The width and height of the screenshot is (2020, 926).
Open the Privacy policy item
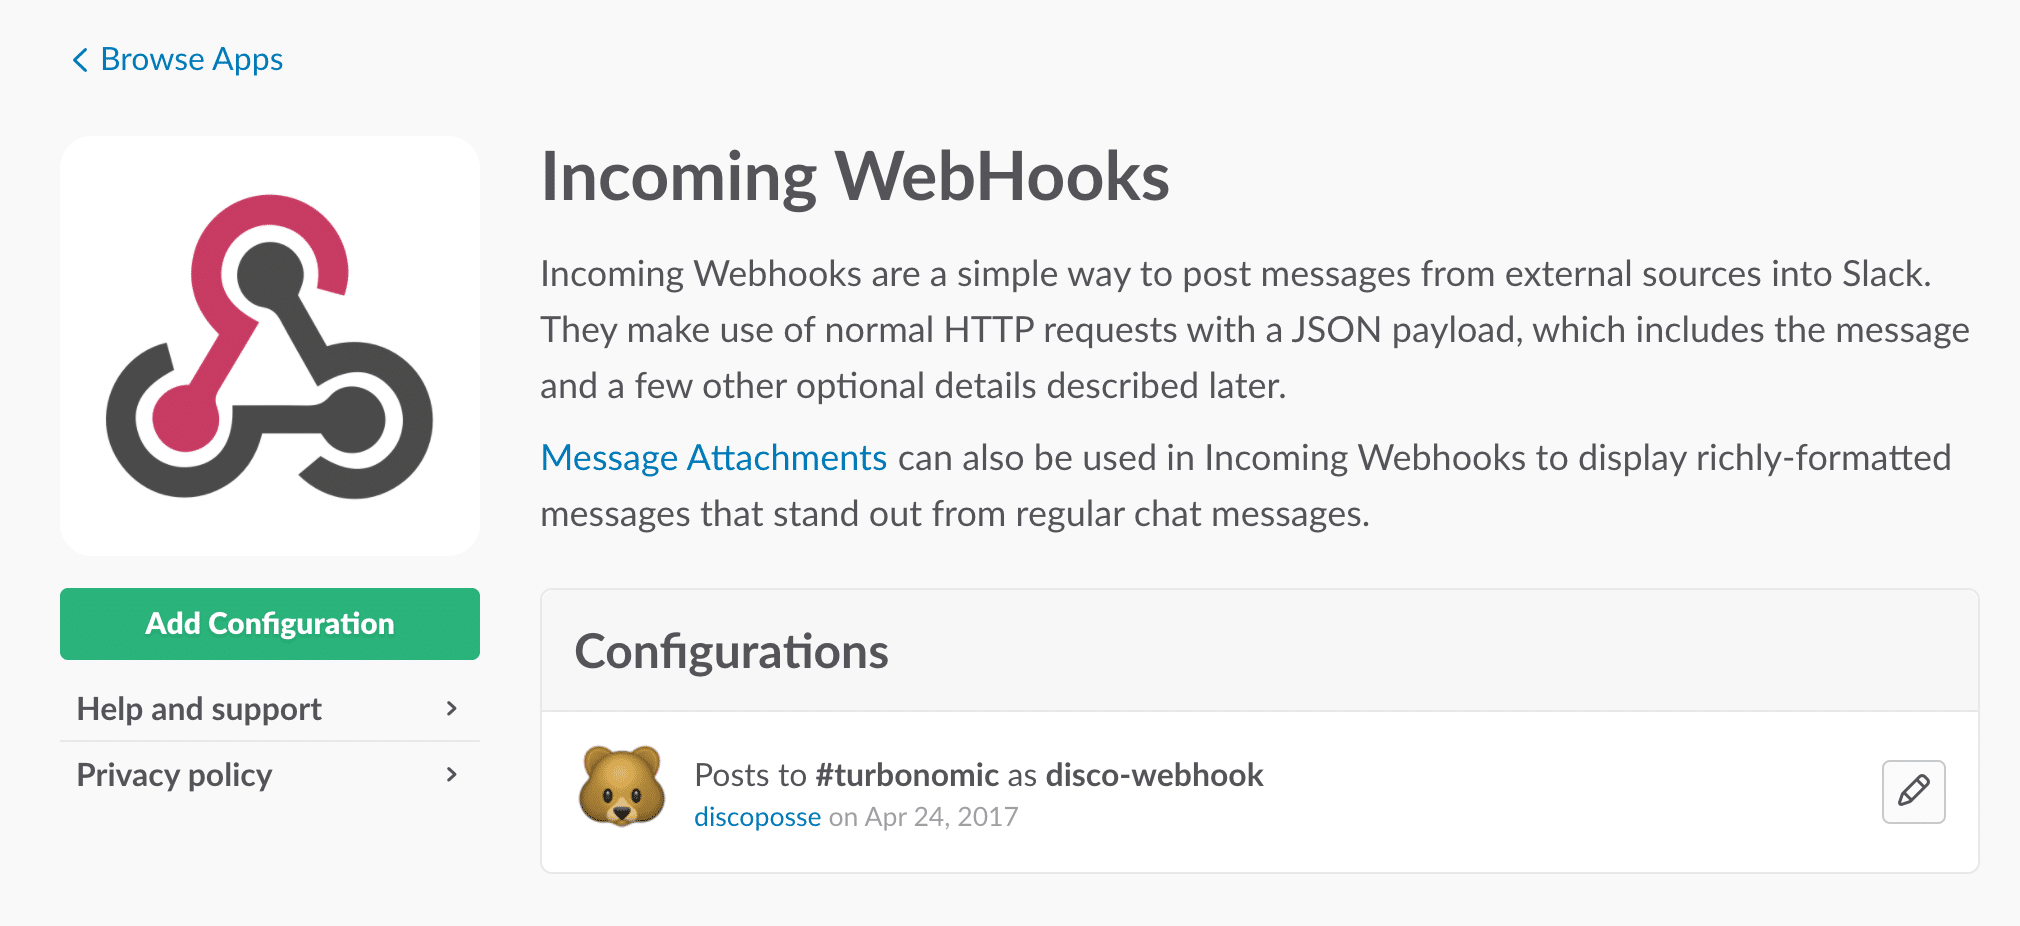coord(270,775)
